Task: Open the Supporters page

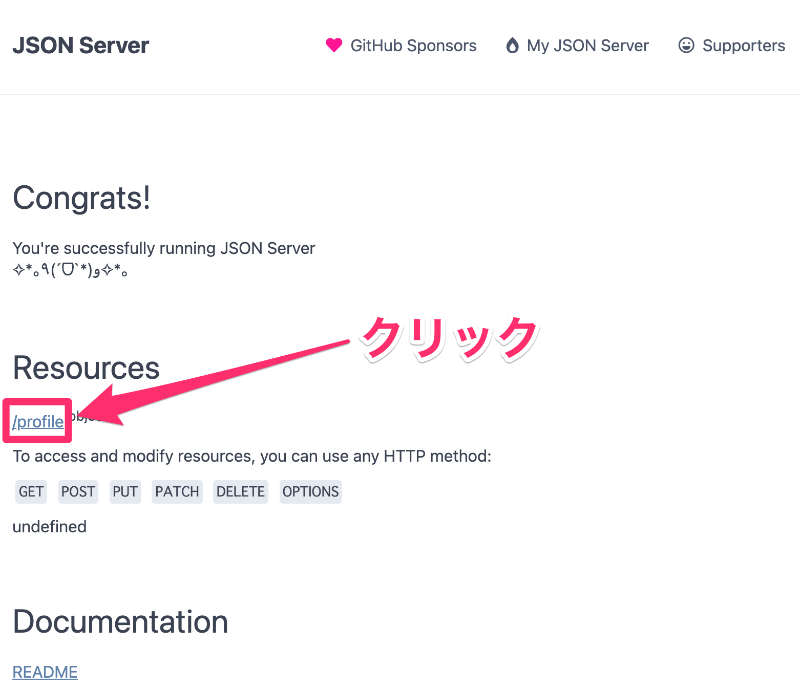Action: click(x=743, y=46)
